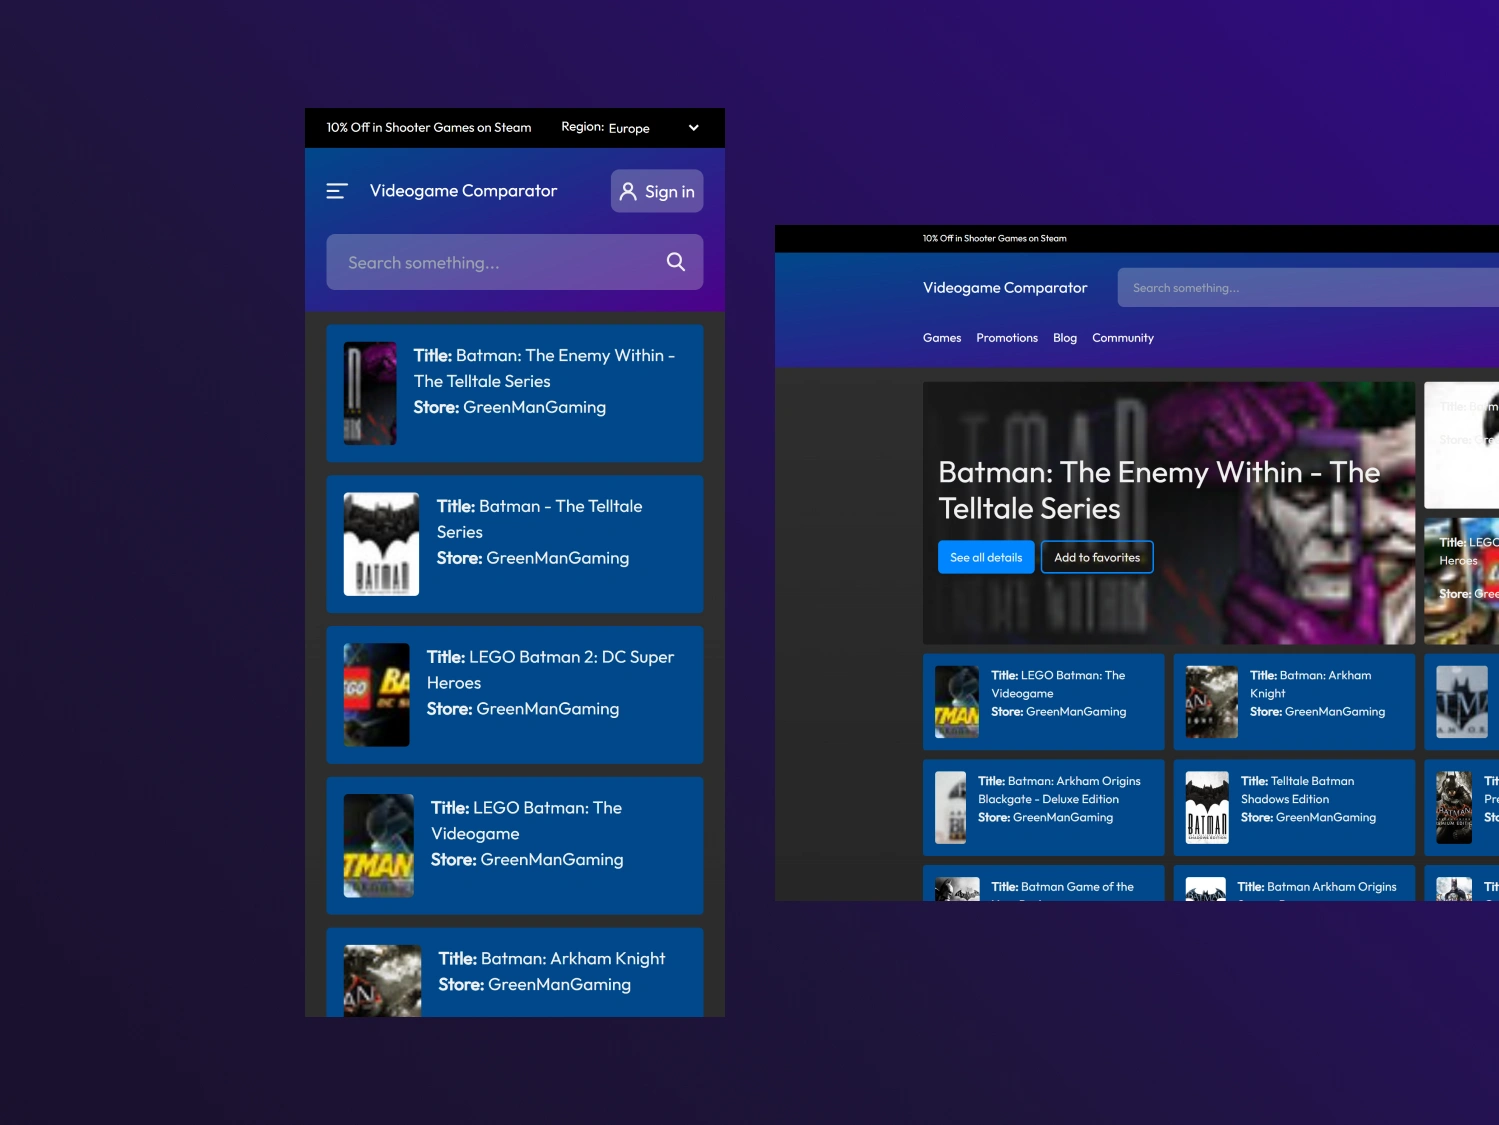Open LEGO Batman 2: DC Super Heroes cover

pyautogui.click(x=377, y=695)
